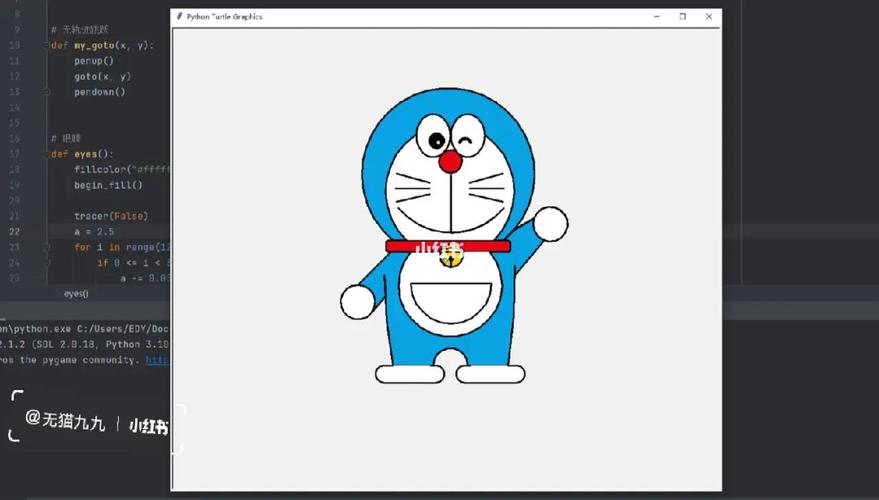The height and width of the screenshot is (500, 879).
Task: Click the Python Turtle Graphics feather icon
Action: pyautogui.click(x=179, y=16)
